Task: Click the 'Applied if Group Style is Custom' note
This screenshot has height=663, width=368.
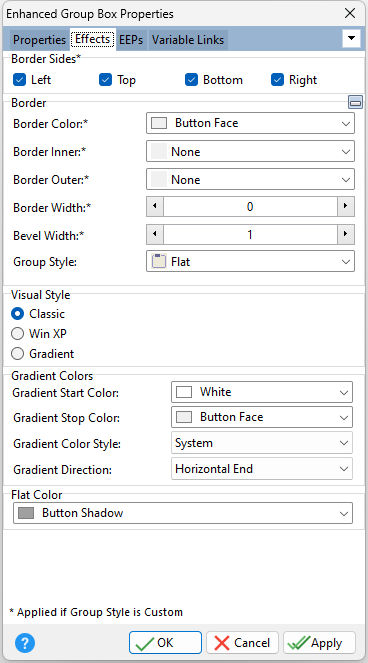Action: 96,612
